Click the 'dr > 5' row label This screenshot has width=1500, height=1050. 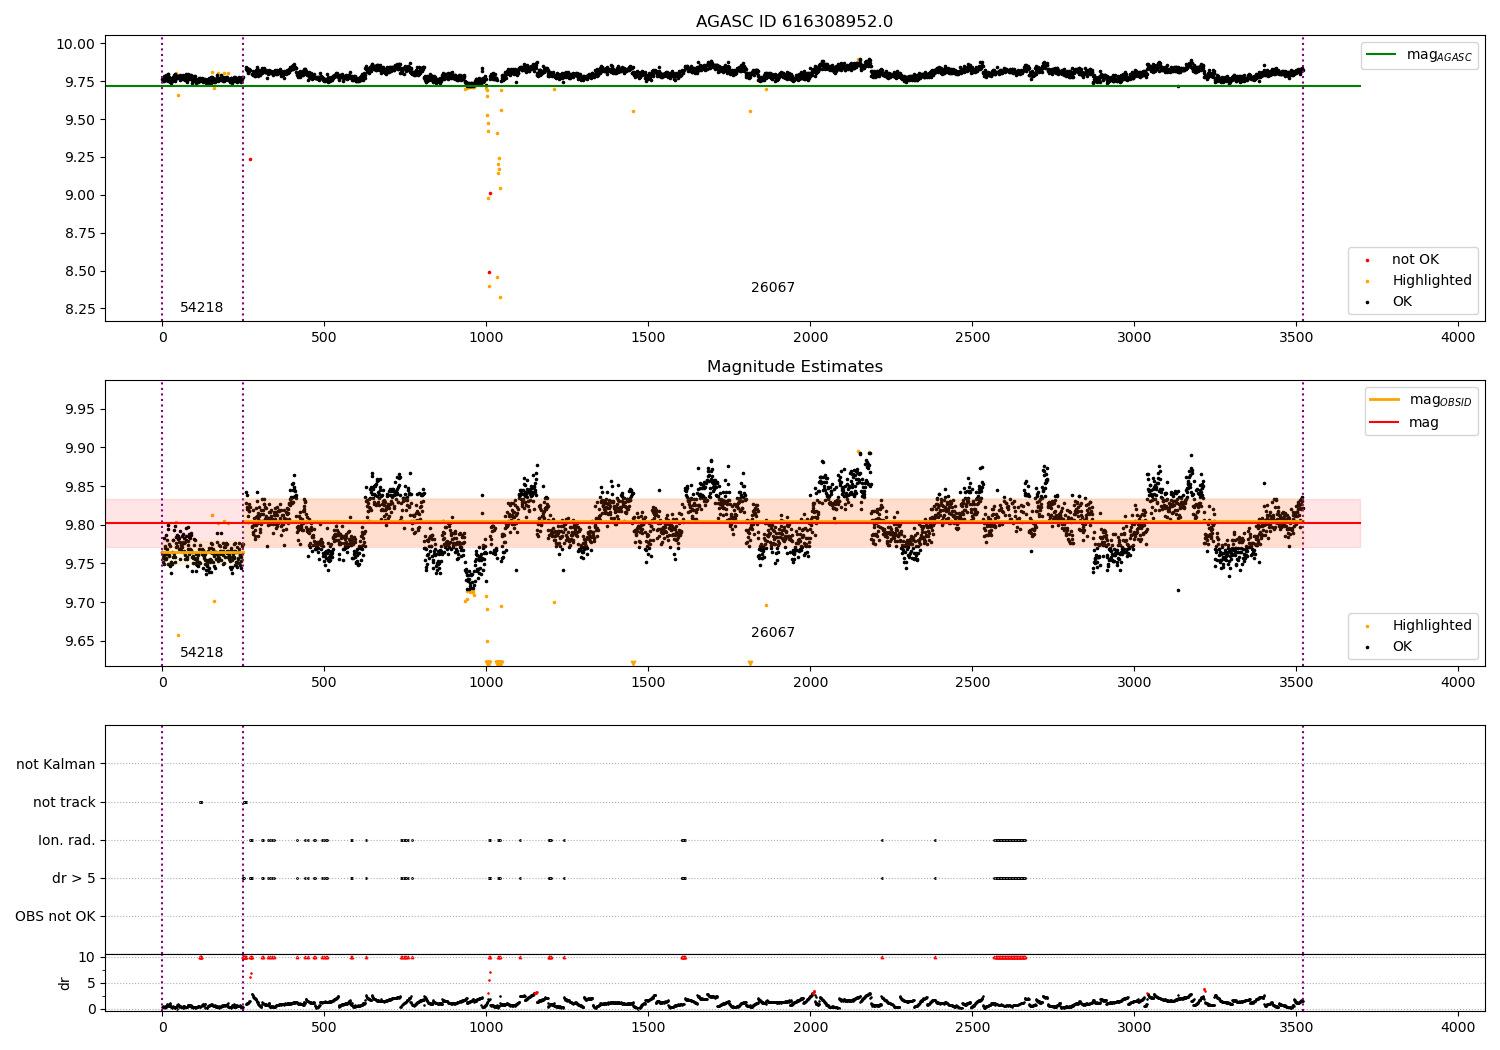74,878
